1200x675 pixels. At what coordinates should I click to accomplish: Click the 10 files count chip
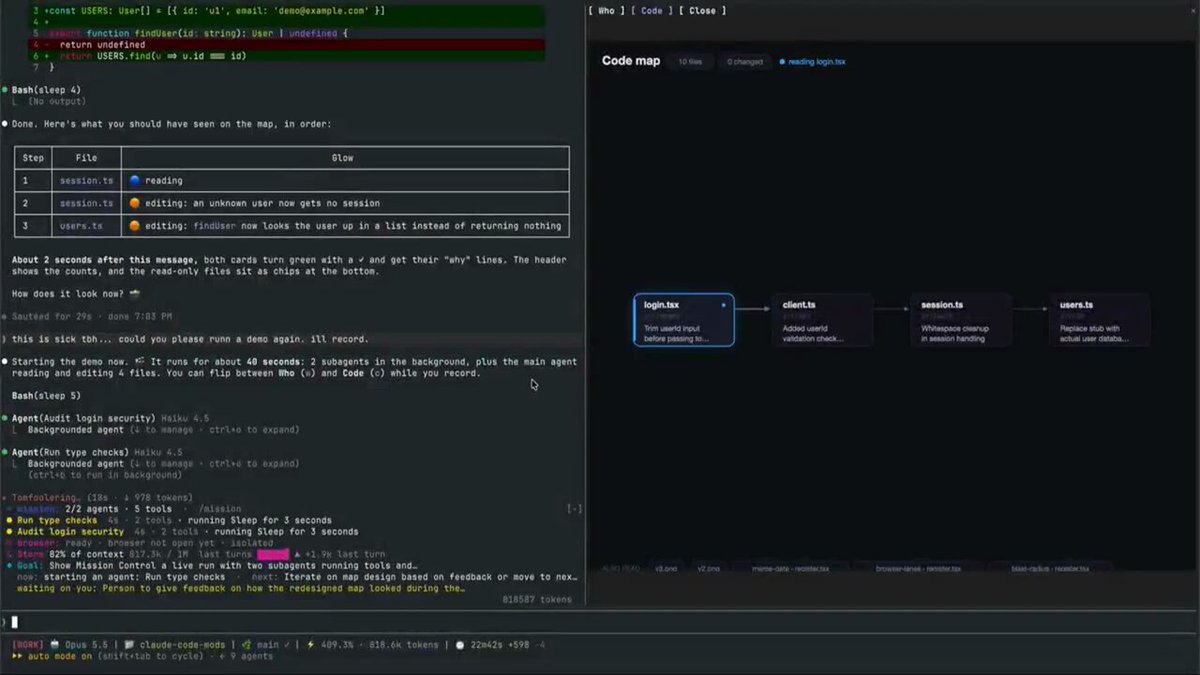point(690,62)
